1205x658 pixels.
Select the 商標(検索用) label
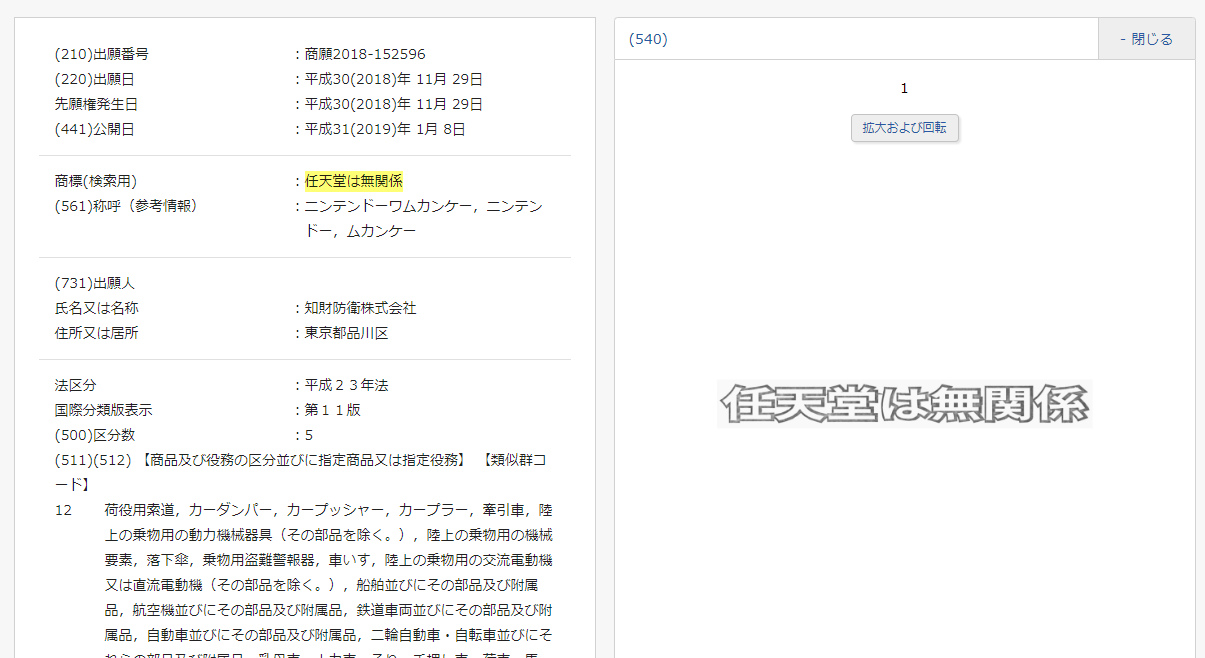[x=96, y=181]
